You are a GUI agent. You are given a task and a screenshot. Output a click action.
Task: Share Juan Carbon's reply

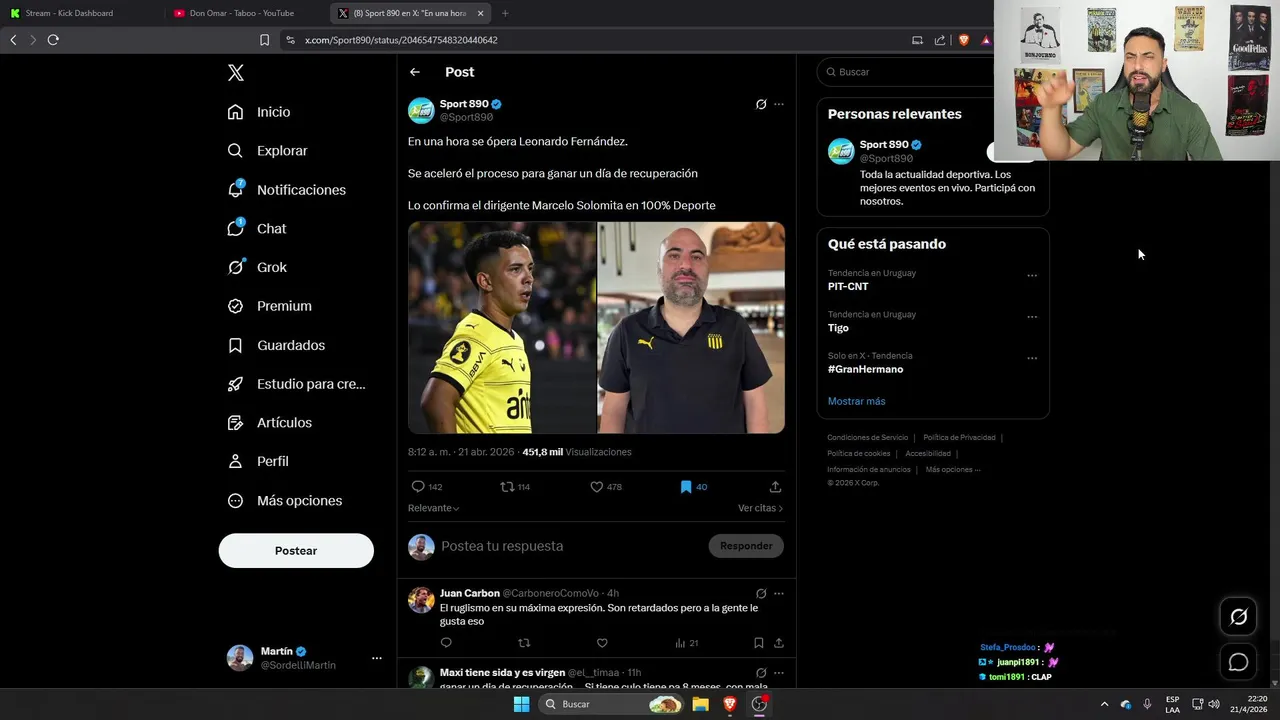[779, 643]
